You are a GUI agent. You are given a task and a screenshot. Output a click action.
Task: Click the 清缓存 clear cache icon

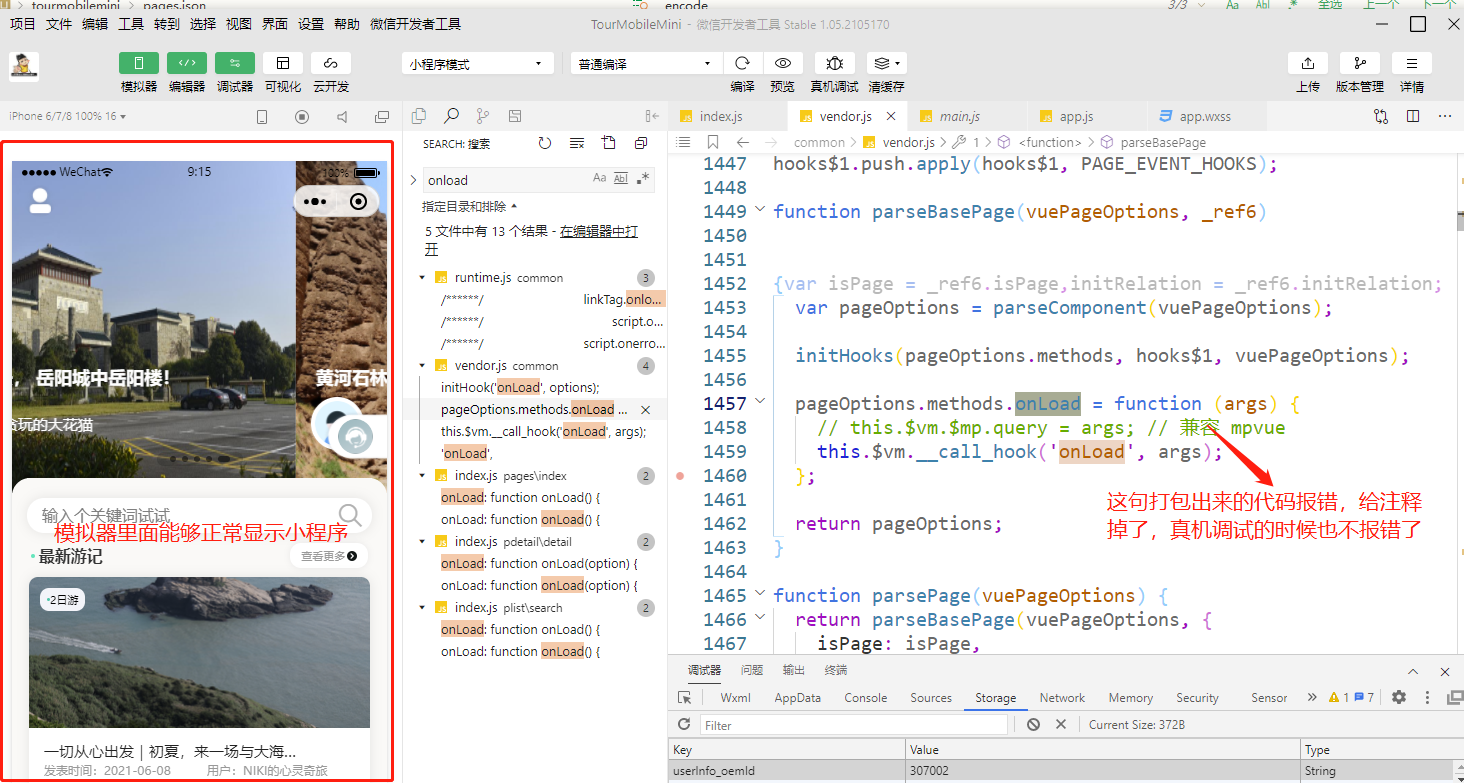[x=886, y=63]
